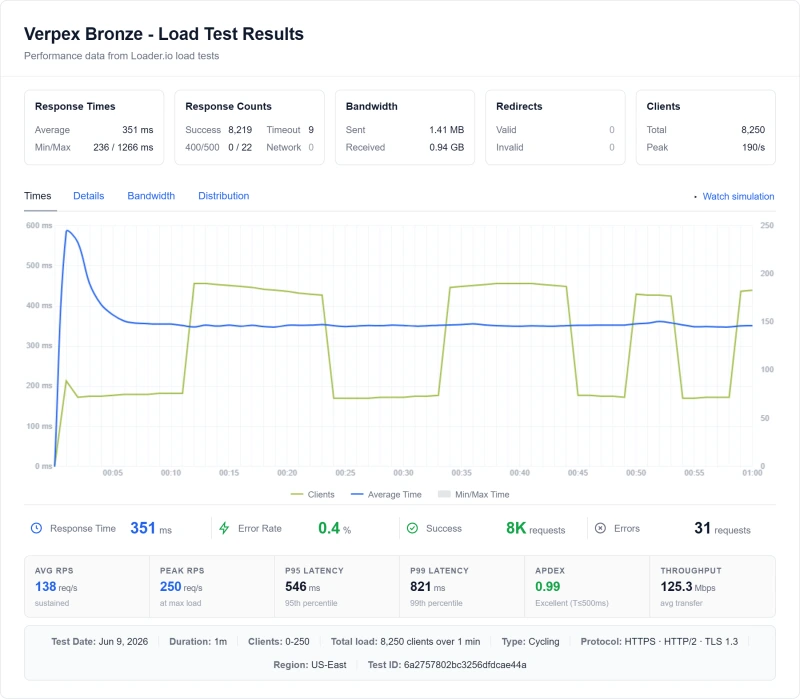Select the Times tab
Viewport: 800px width, 699px height.
[x=38, y=196]
